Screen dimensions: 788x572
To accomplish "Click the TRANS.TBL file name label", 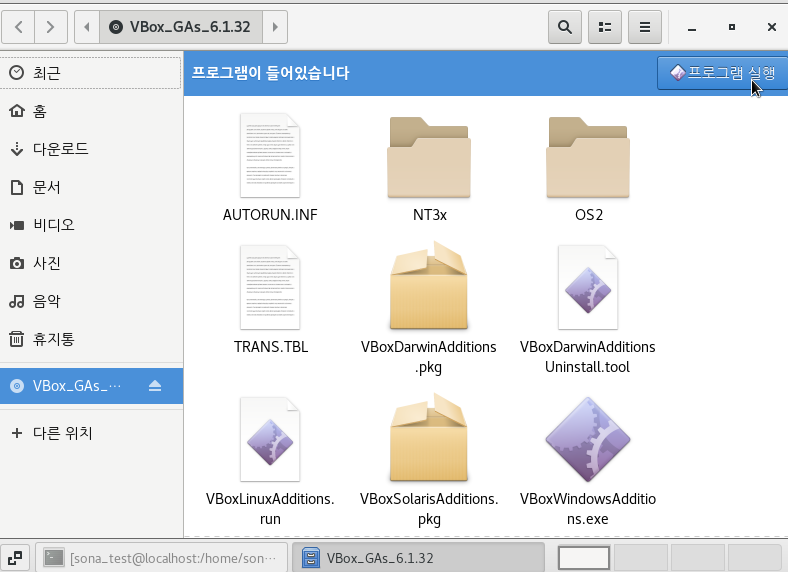I will (271, 347).
